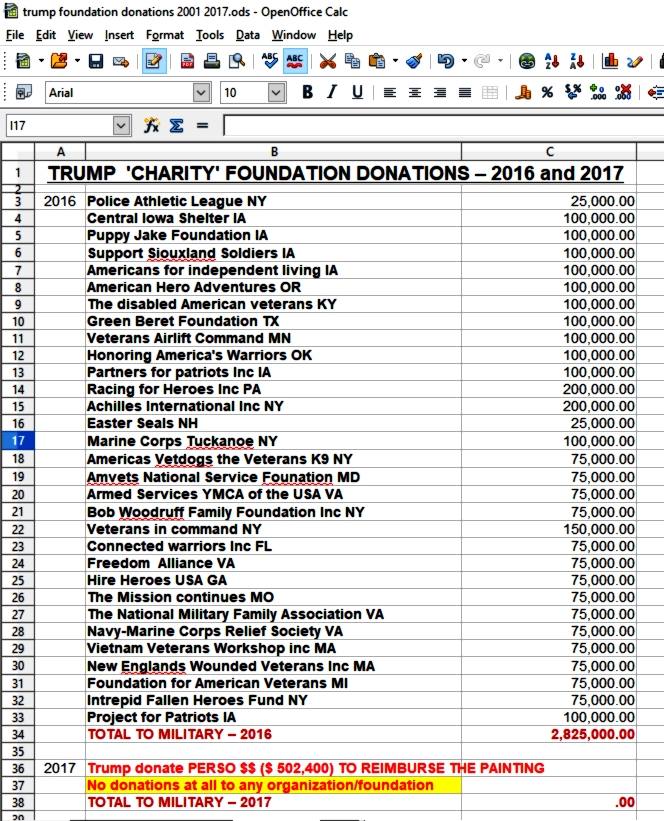Open the font size dropdown
Viewport: 664px width, 821px height.
276,93
